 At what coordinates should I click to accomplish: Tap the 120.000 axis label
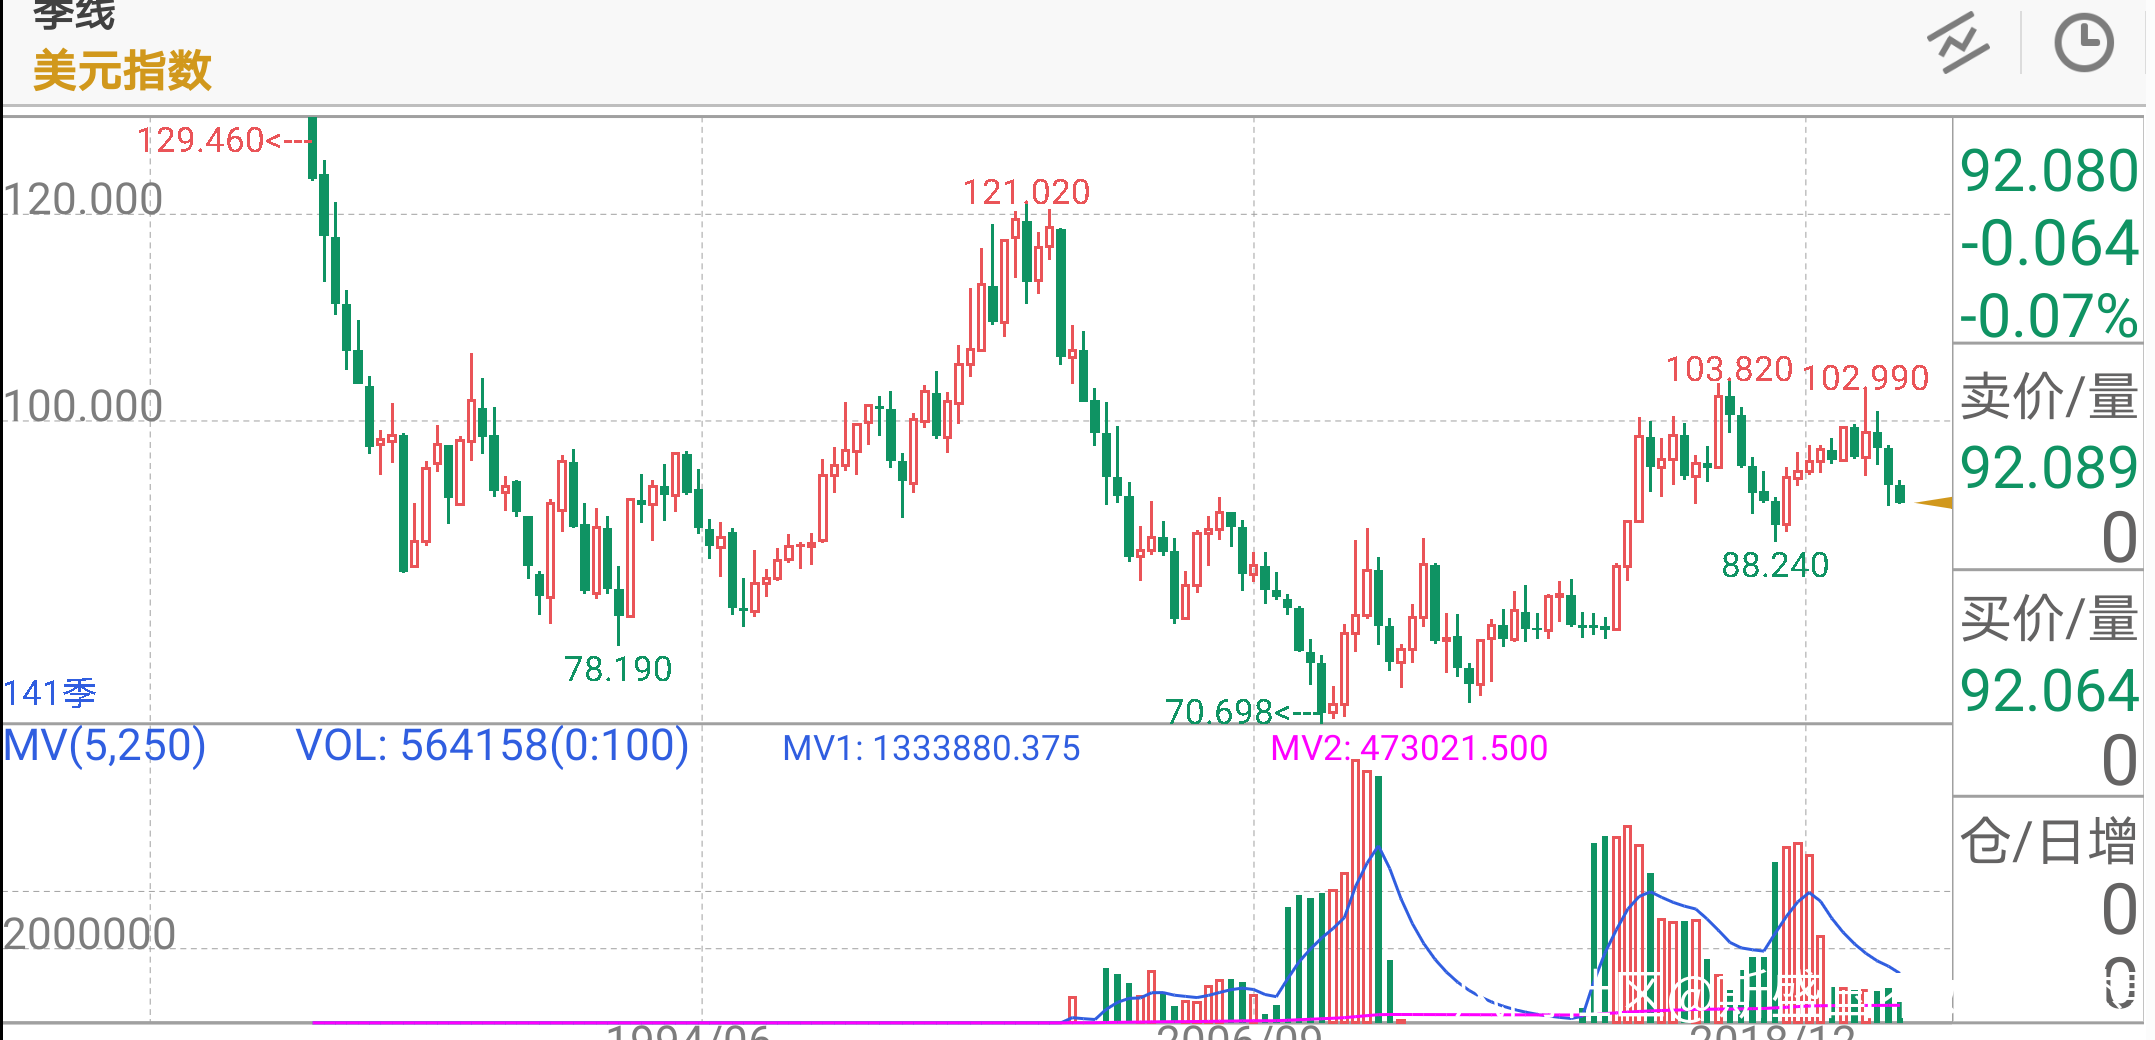[x=82, y=199]
